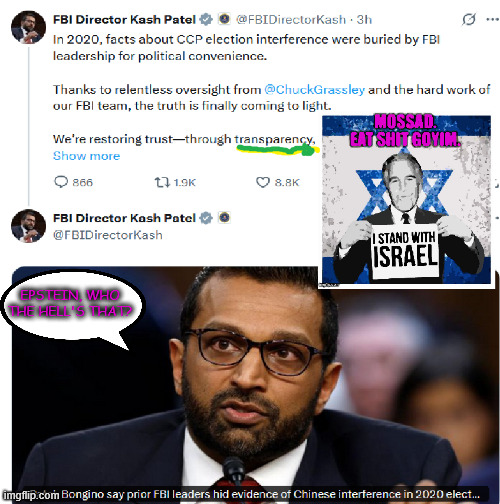Viewport: 500px width, 504px height.
Task: Click the top blue verified checkmark badge
Action: (206, 19)
